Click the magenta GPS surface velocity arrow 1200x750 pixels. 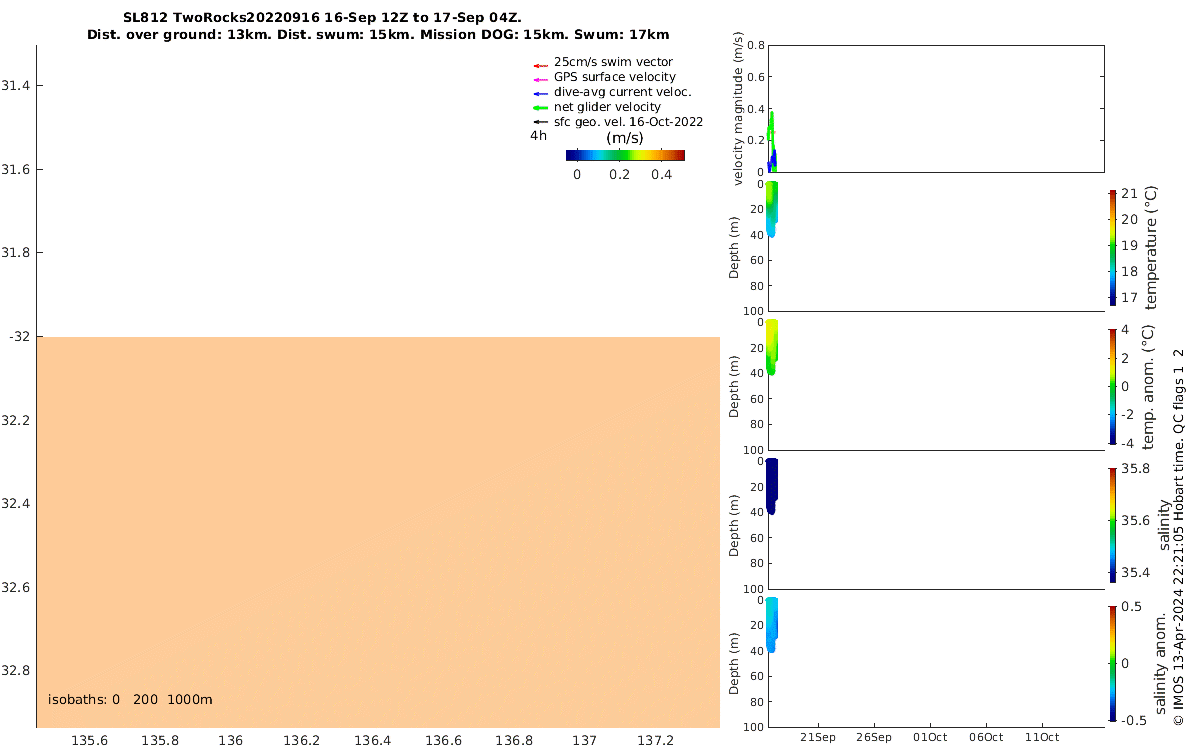tap(541, 79)
